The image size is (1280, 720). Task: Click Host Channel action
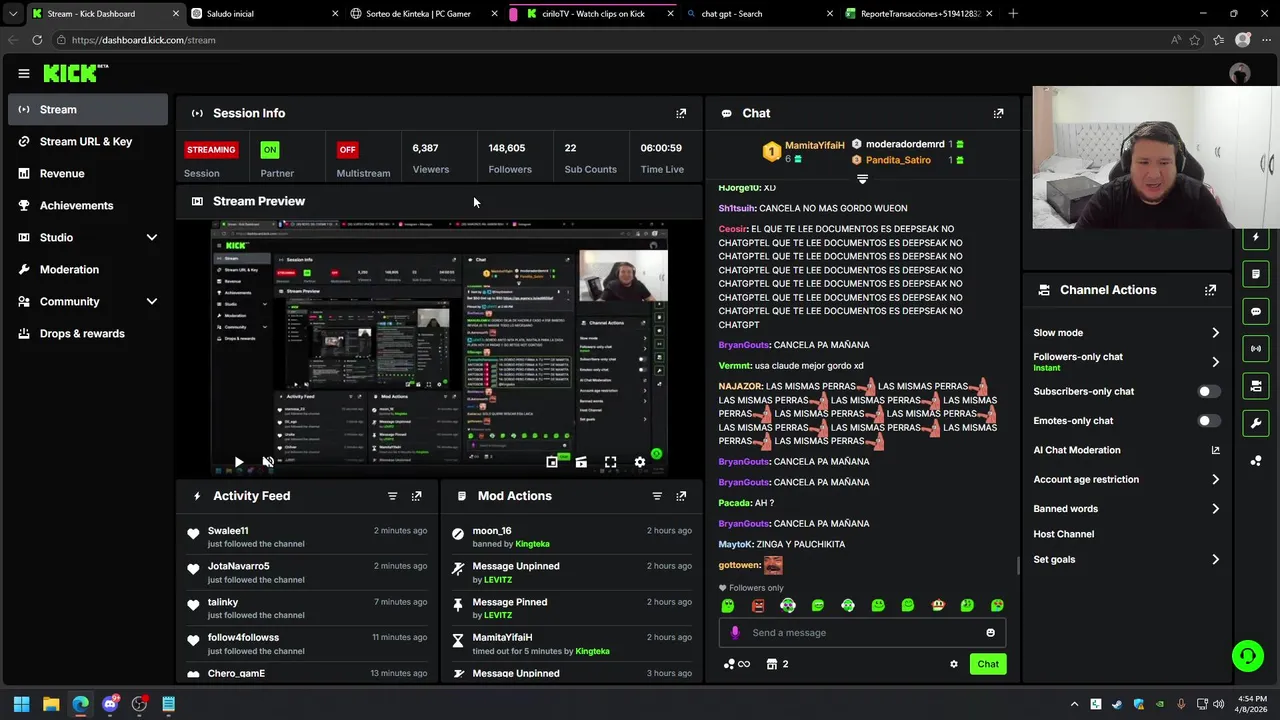[1064, 534]
